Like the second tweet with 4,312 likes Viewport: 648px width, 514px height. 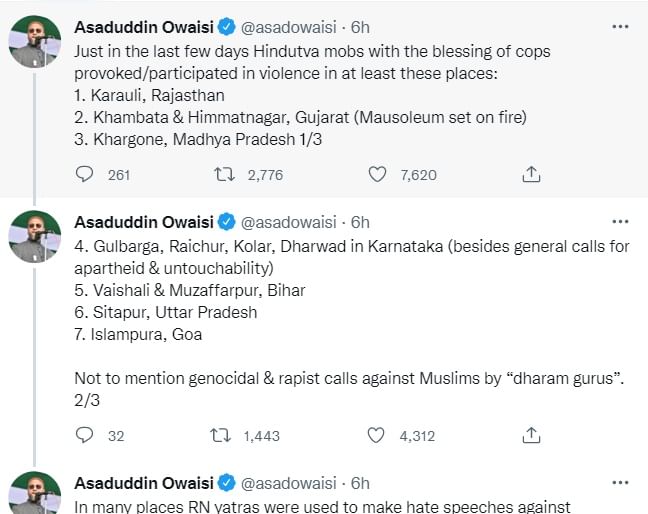click(377, 435)
